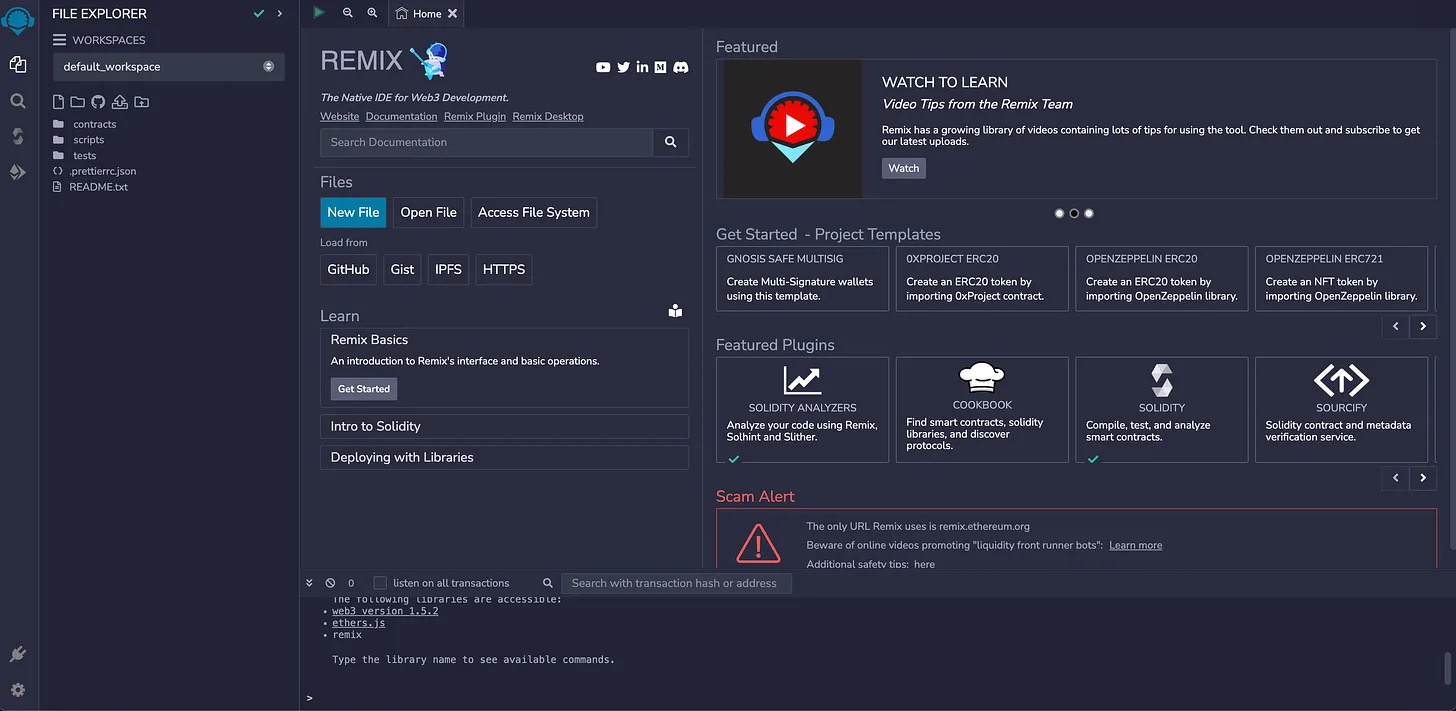
Task: Click the terminal search magnifier icon
Action: [x=548, y=583]
